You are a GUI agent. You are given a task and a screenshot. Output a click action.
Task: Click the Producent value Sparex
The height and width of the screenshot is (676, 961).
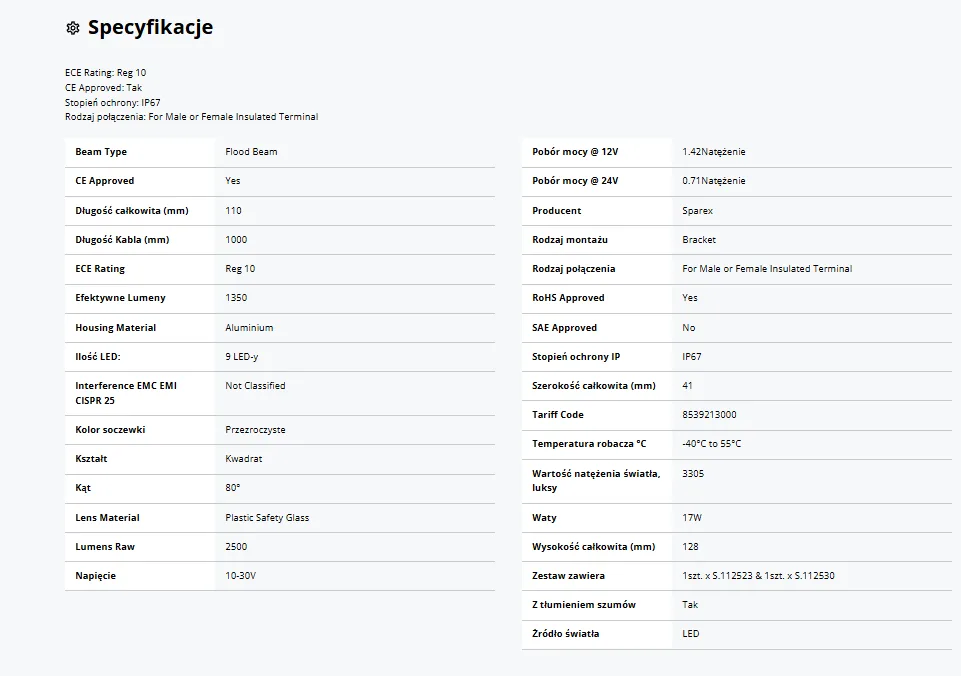[x=697, y=211]
